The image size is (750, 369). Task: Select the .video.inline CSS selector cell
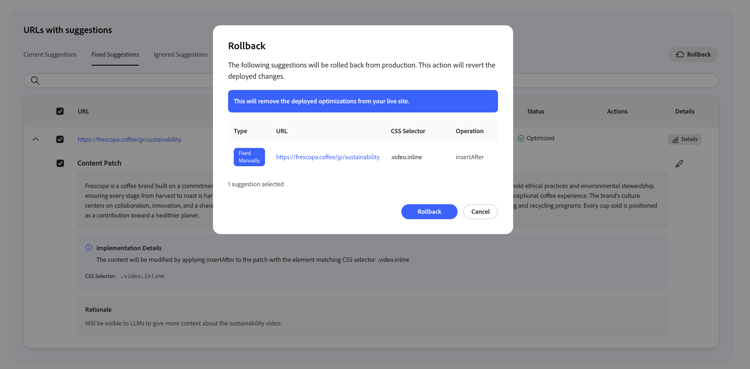(406, 157)
